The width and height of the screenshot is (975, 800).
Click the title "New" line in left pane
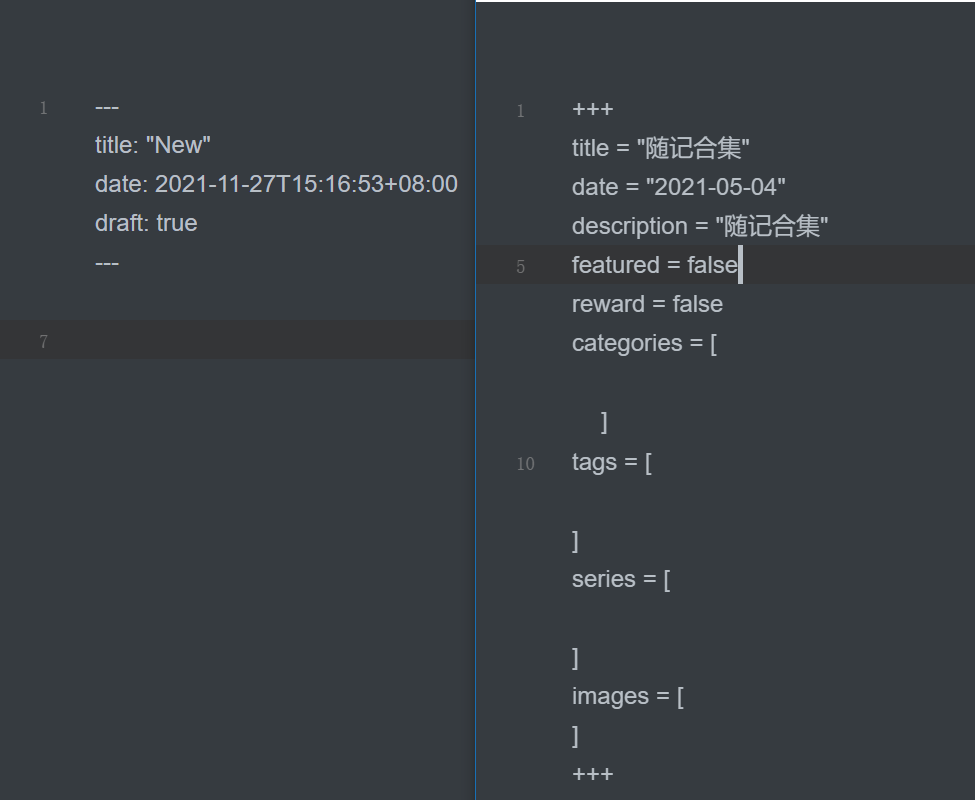(x=152, y=146)
